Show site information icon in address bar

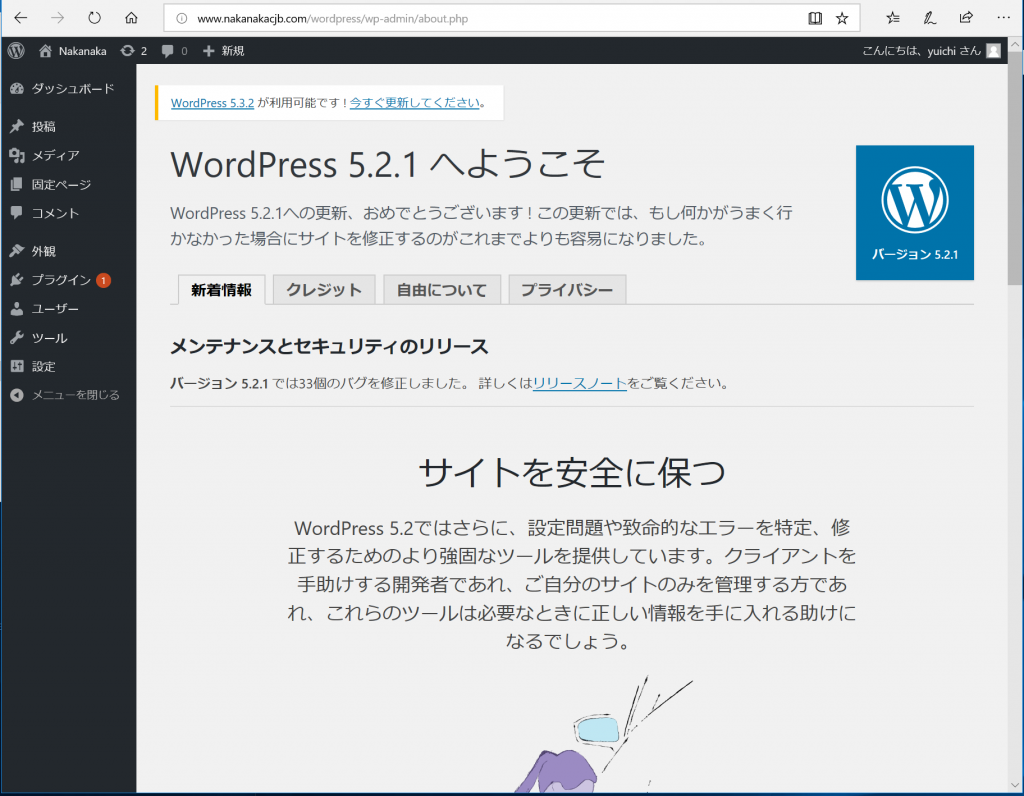(182, 18)
